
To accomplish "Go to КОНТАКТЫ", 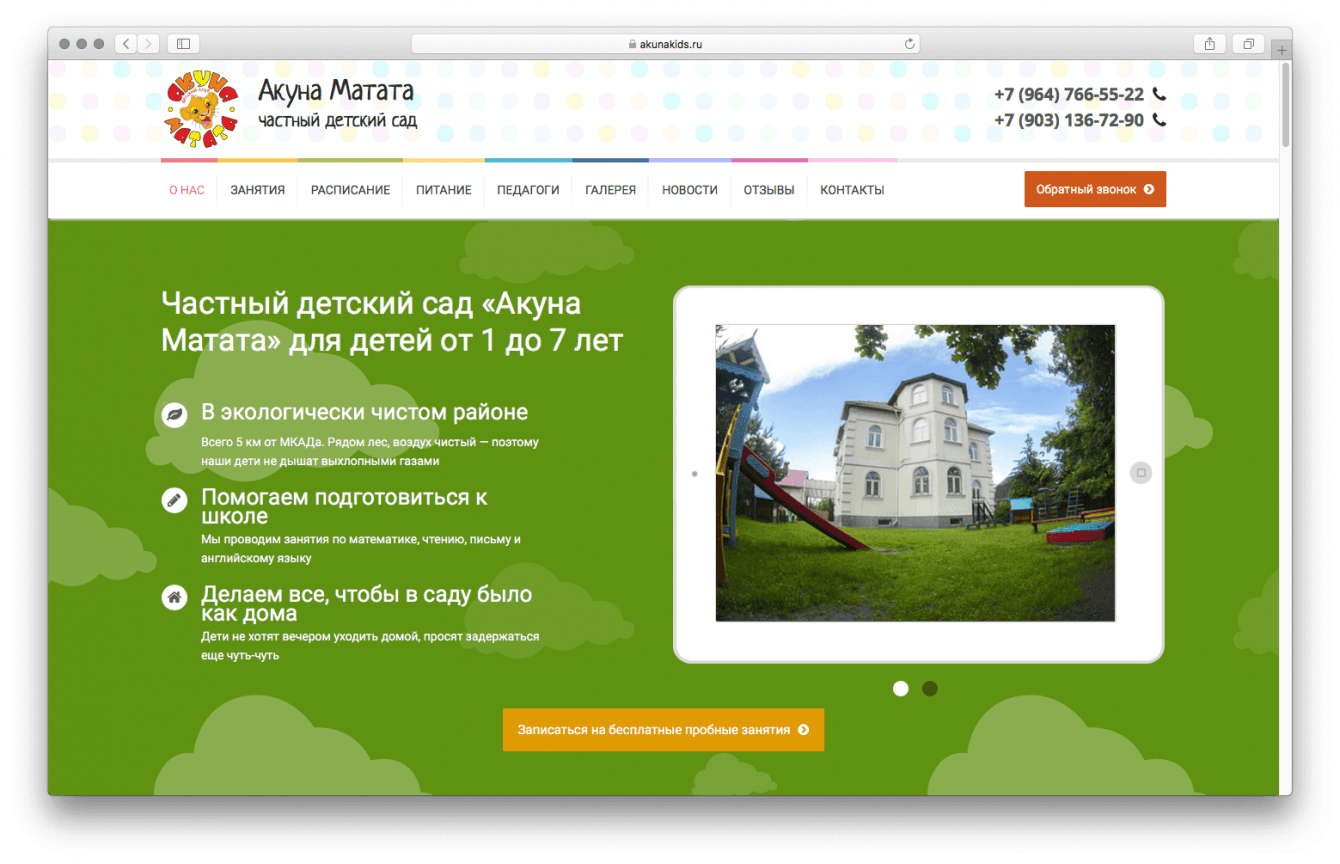I will pyautogui.click(x=852, y=190).
